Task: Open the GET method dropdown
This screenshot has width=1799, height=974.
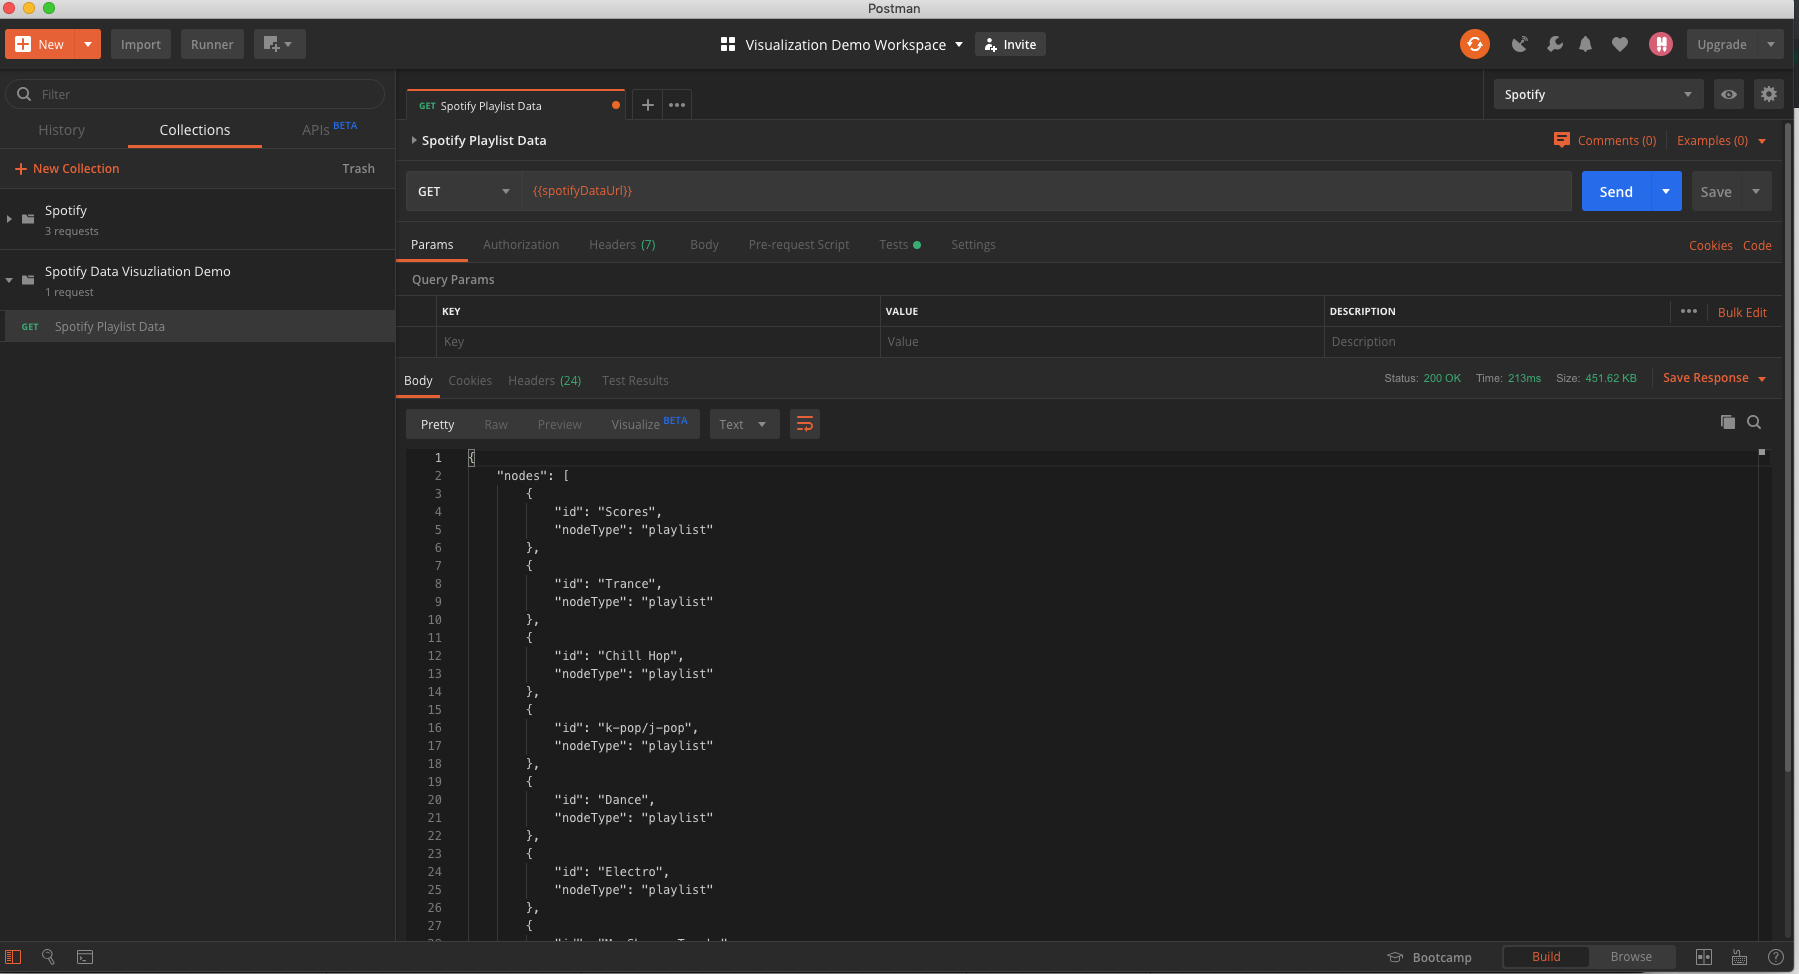Action: (464, 191)
